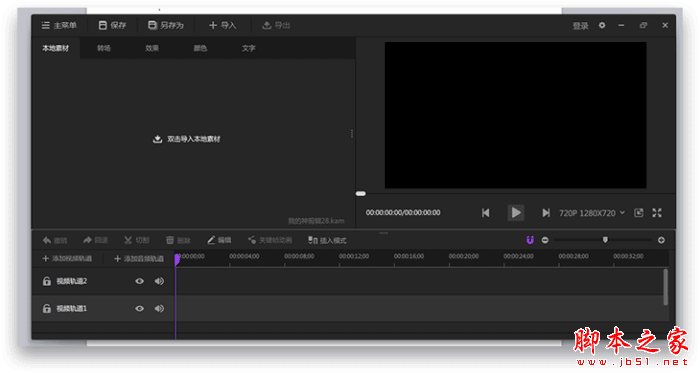Click the 00:00:04:00 mark on timeline ruler
The image size is (700, 373).
pyautogui.click(x=244, y=256)
